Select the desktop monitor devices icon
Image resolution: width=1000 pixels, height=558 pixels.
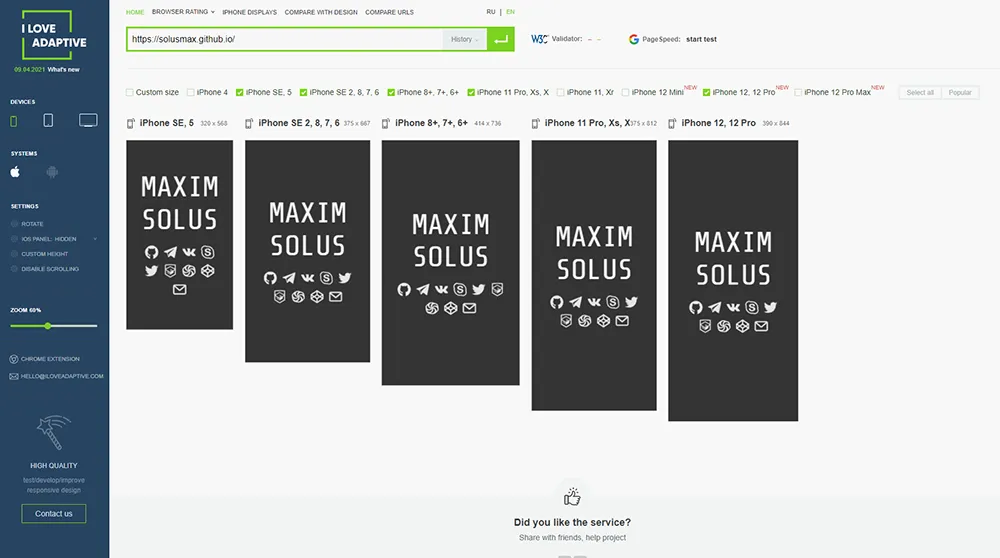[88, 120]
